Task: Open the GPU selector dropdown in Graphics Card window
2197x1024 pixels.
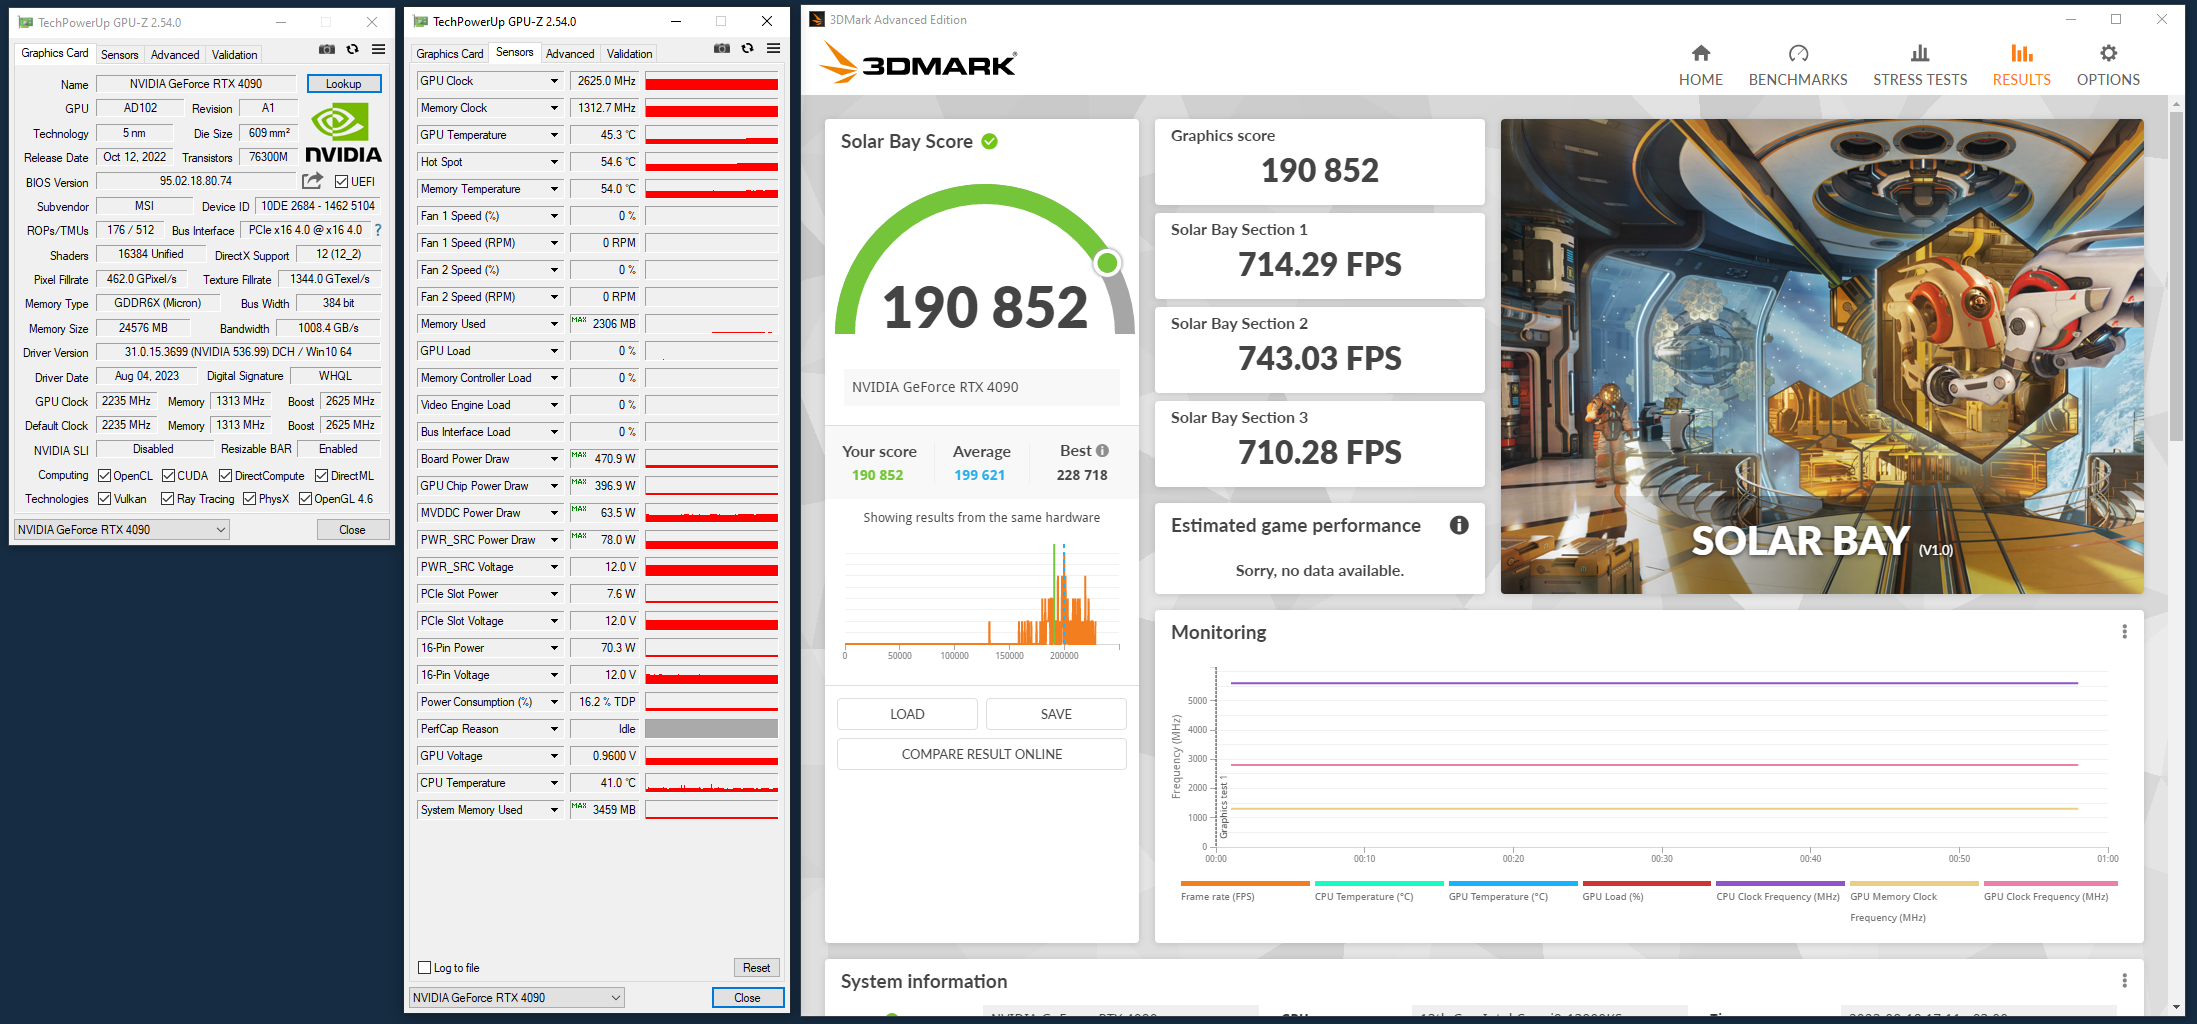Action: [122, 530]
